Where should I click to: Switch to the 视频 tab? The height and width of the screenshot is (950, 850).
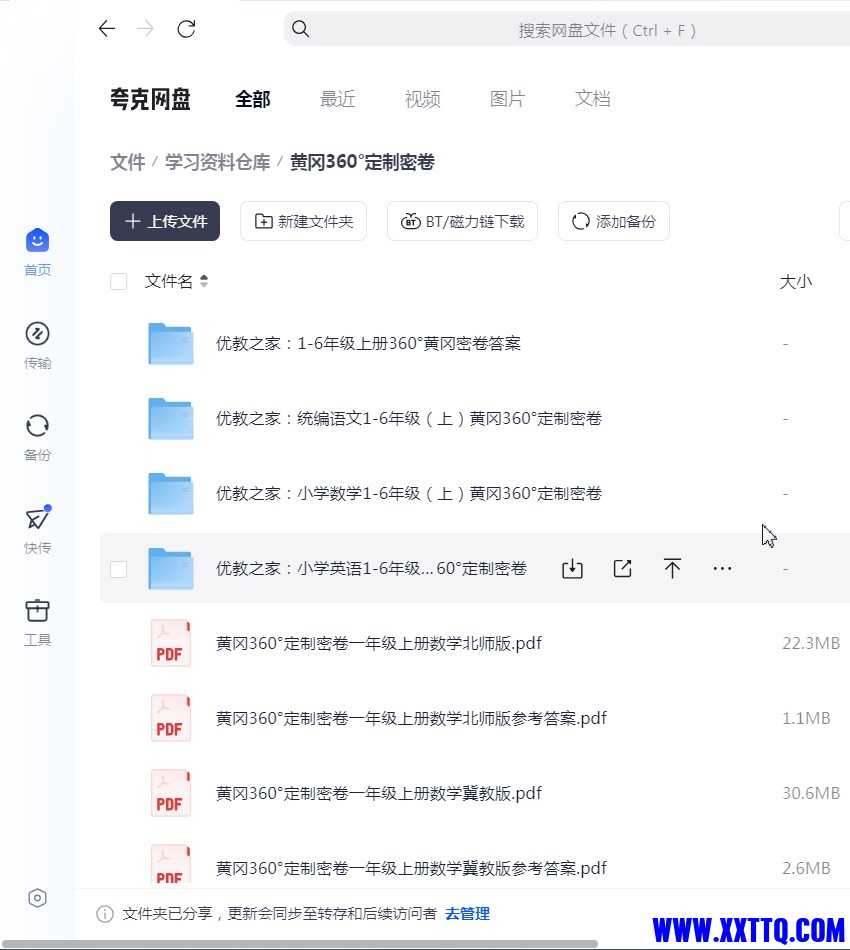[x=422, y=99]
